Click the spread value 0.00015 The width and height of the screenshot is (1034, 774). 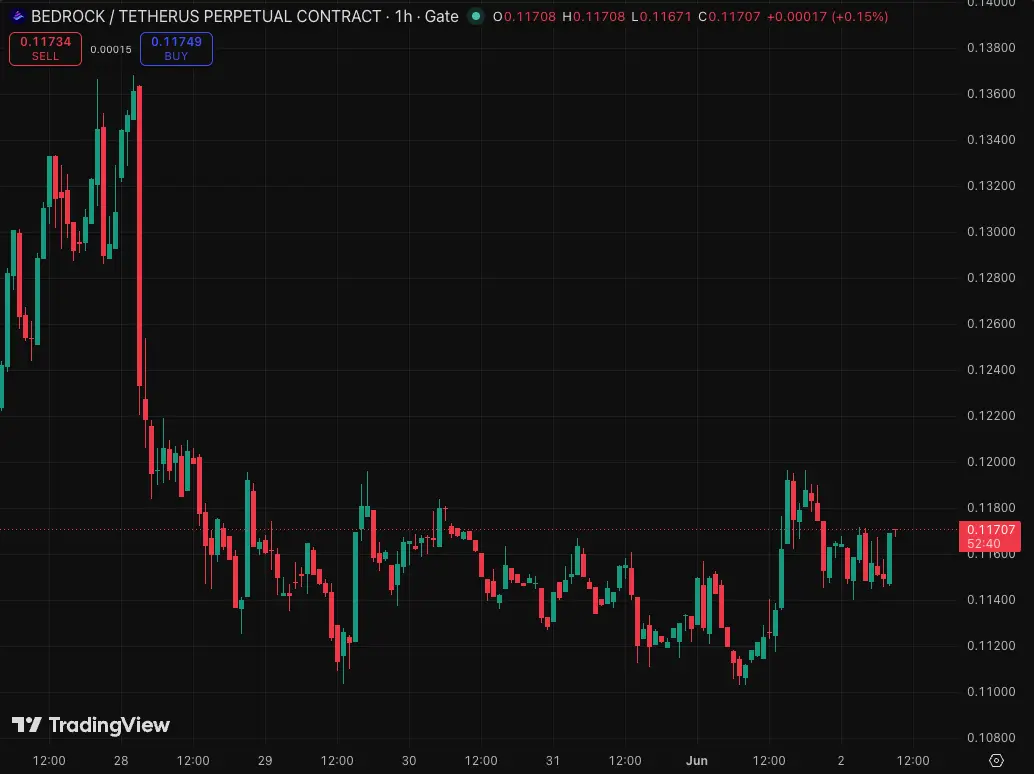coord(111,49)
